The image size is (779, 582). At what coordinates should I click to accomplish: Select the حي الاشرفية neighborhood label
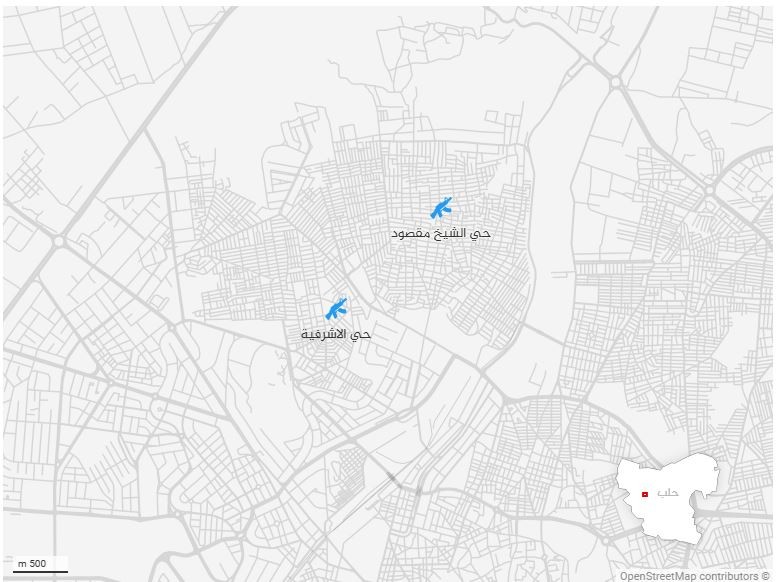336,334
